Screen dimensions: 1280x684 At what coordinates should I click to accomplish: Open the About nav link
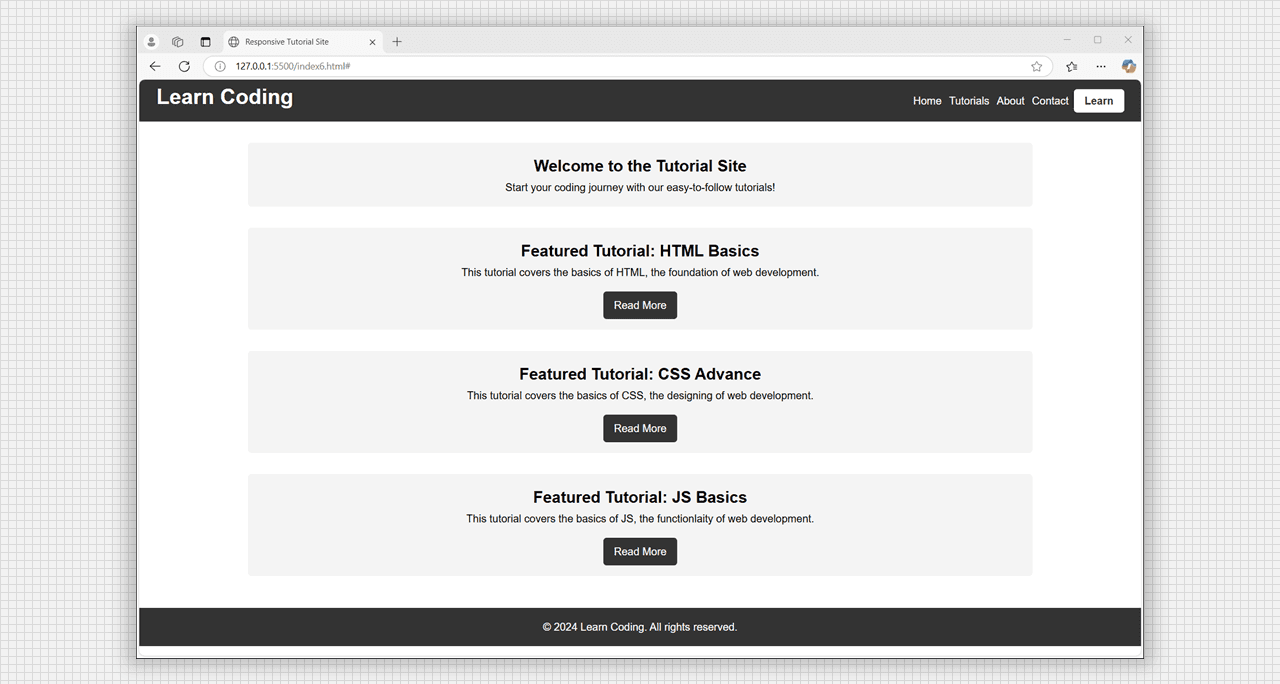click(x=1010, y=101)
